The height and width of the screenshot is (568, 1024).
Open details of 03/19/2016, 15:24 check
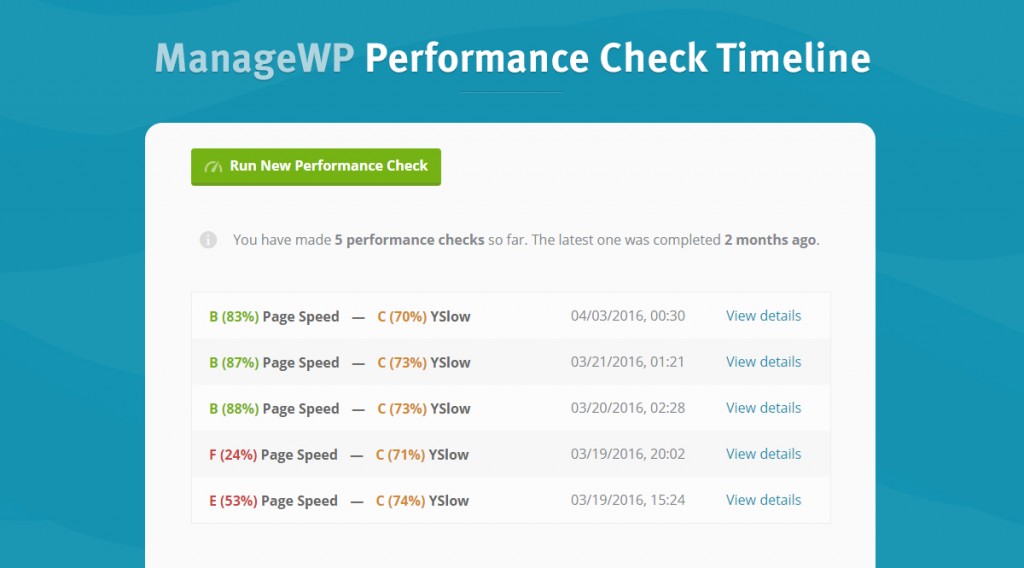763,500
